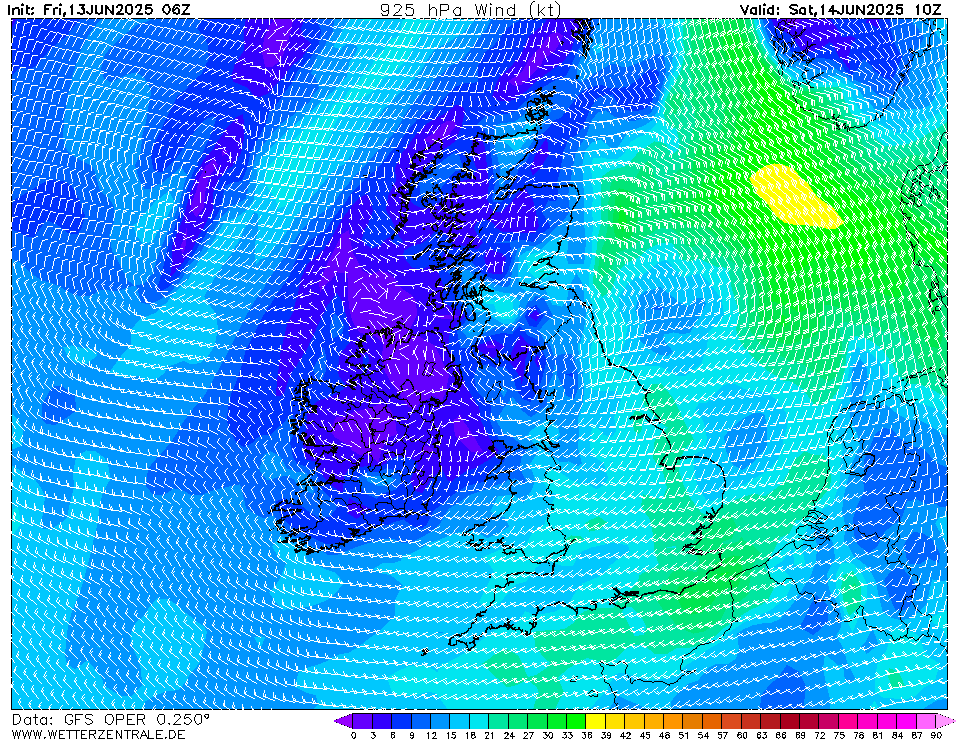
Task: Click the '72' legend scale value
Action: point(820,735)
